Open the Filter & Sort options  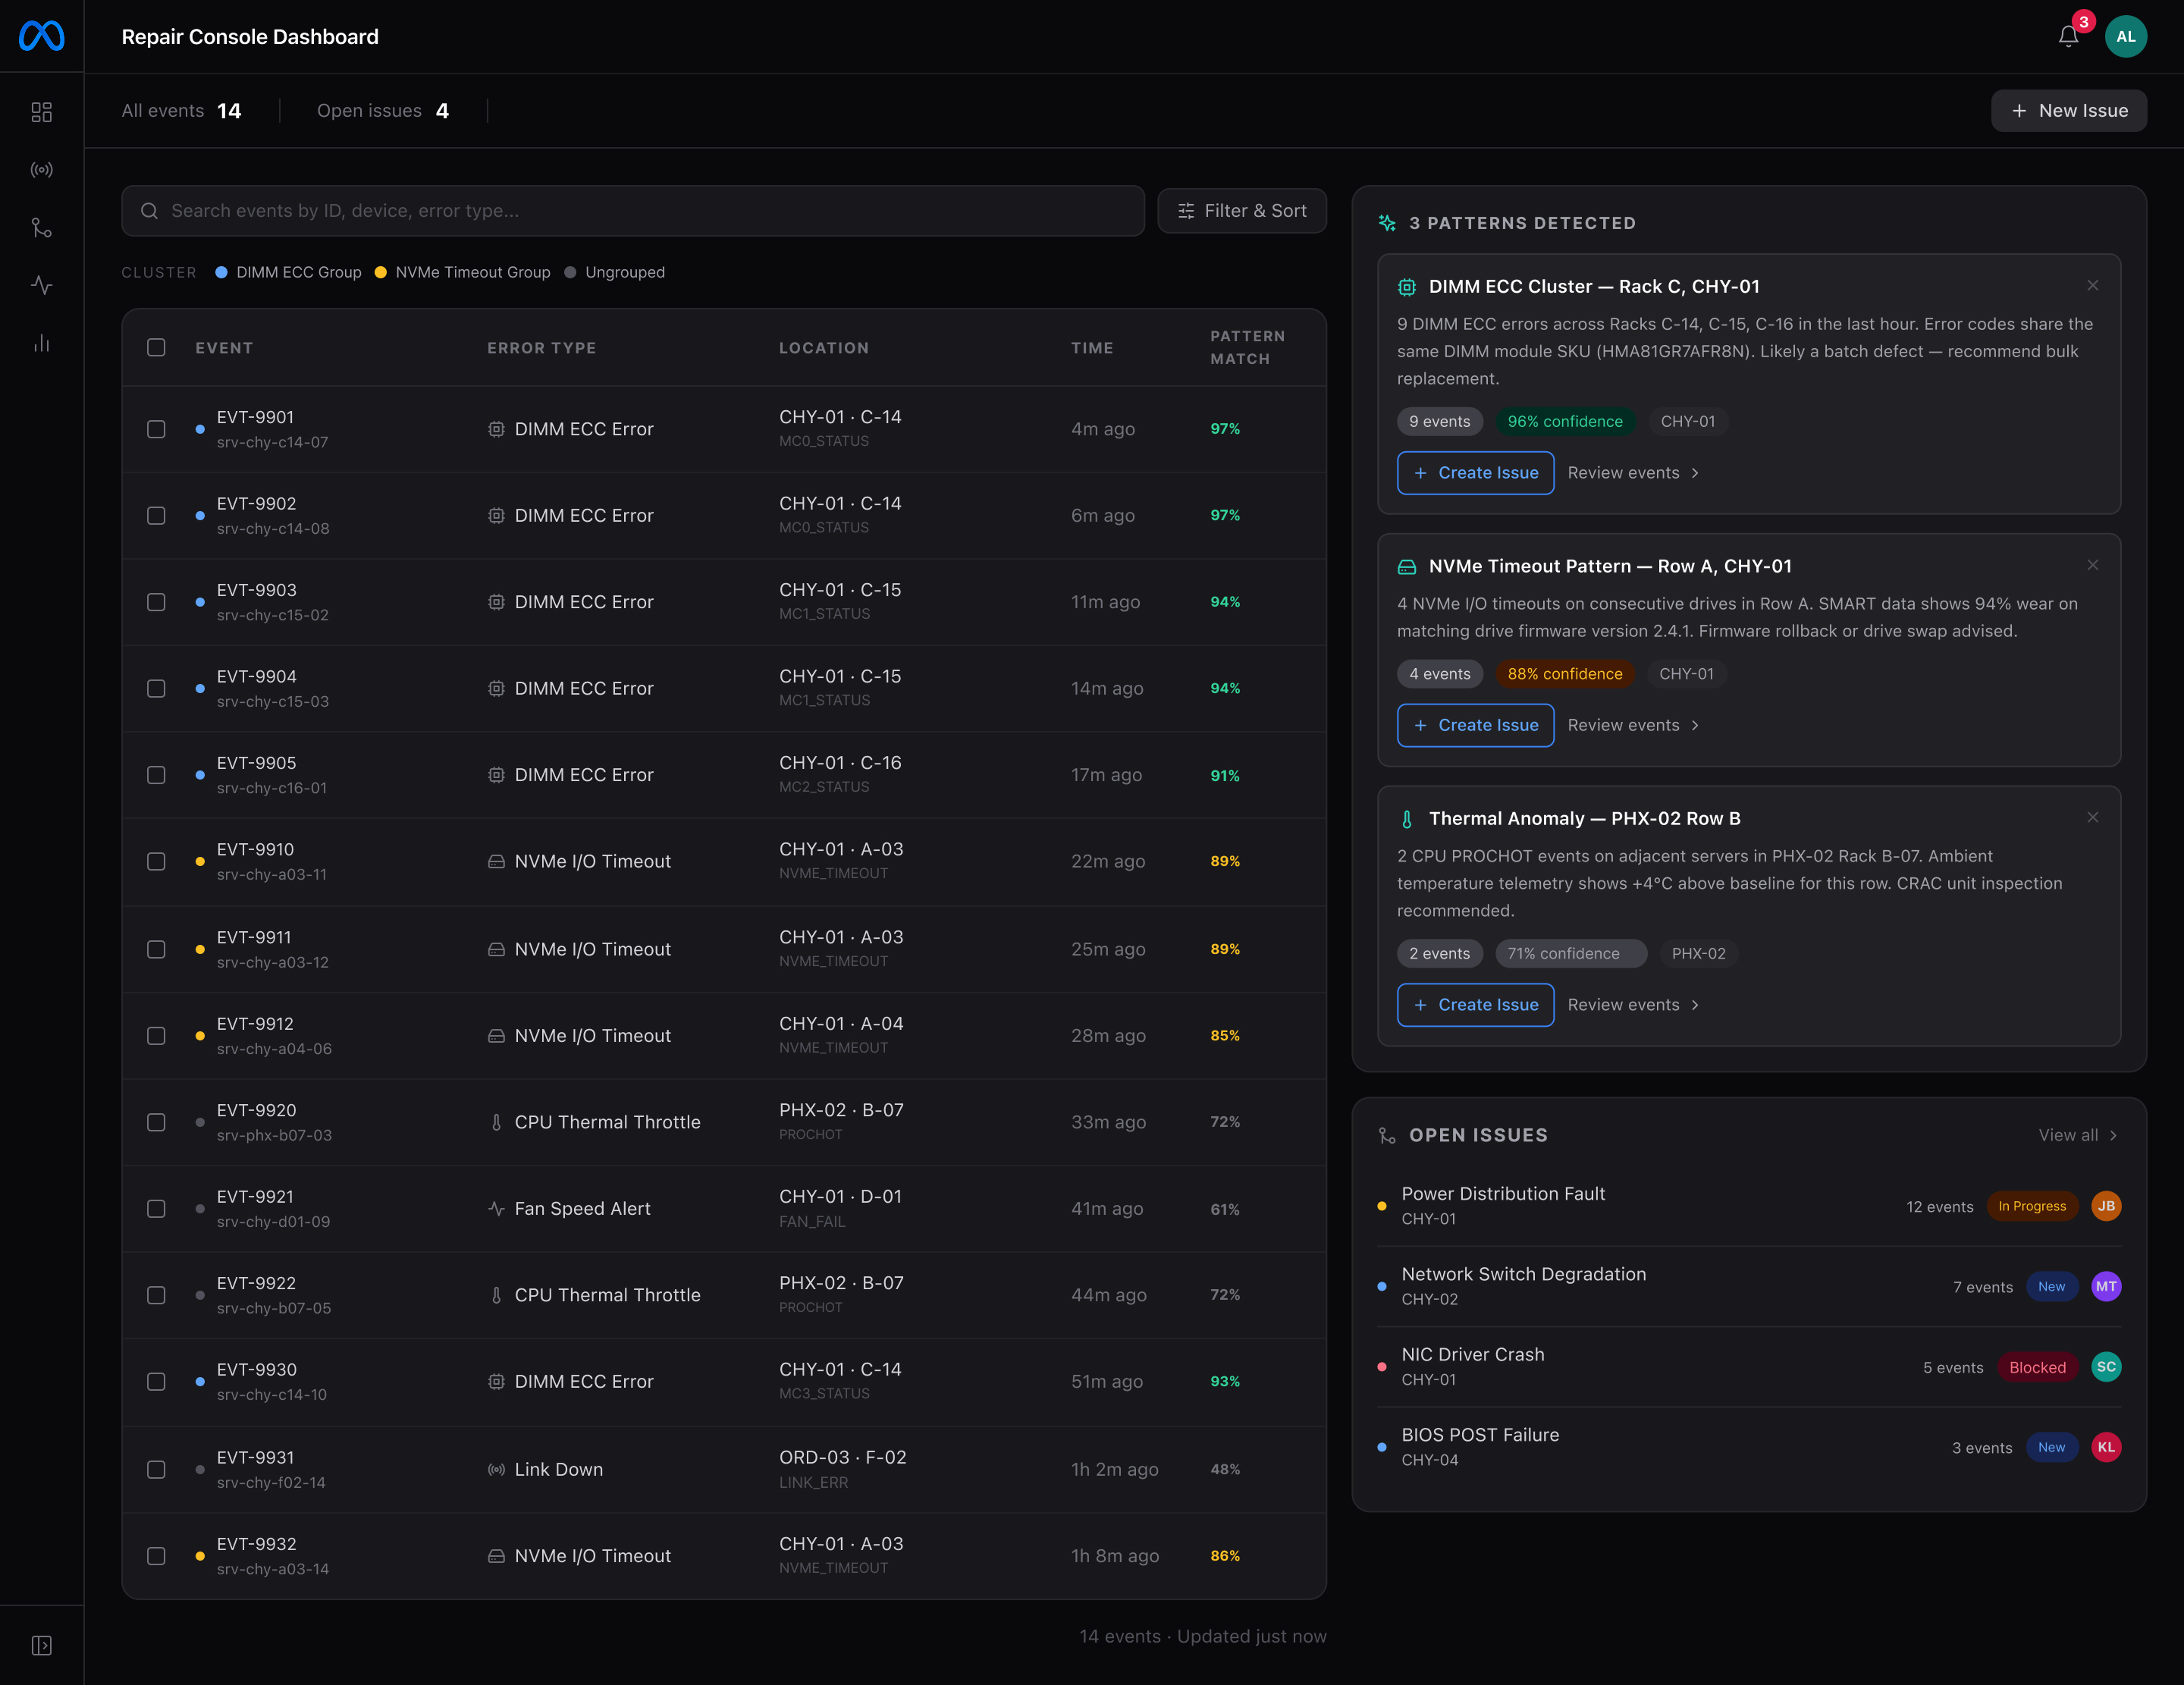pos(1242,211)
